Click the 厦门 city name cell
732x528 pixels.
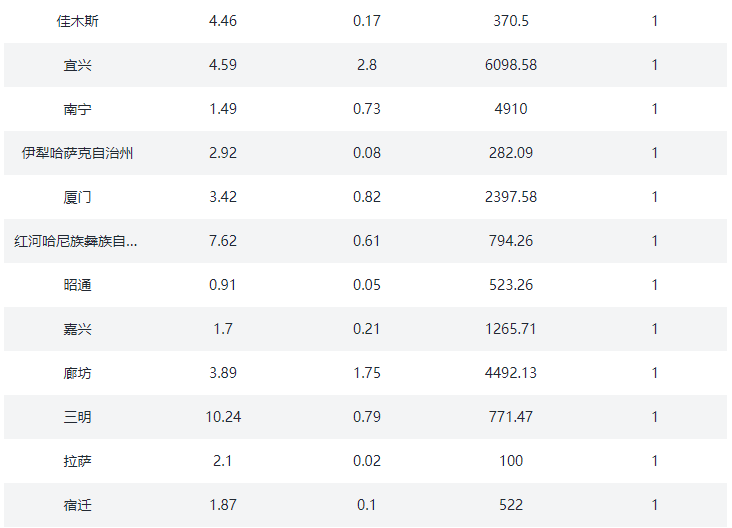77,197
